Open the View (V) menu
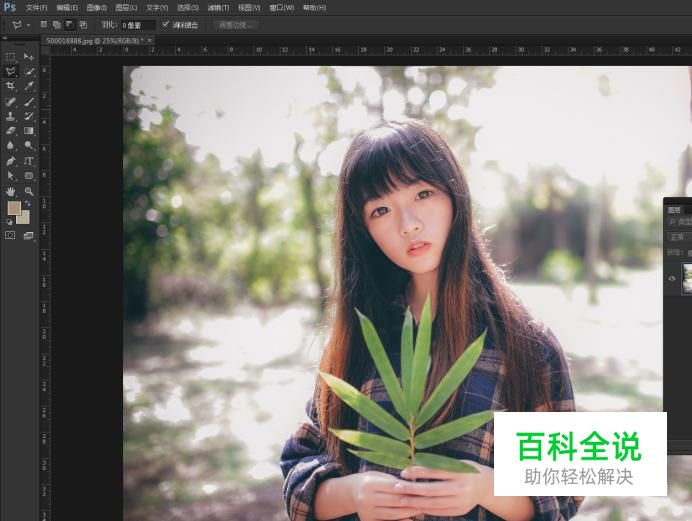Image resolution: width=692 pixels, height=521 pixels. pyautogui.click(x=249, y=8)
